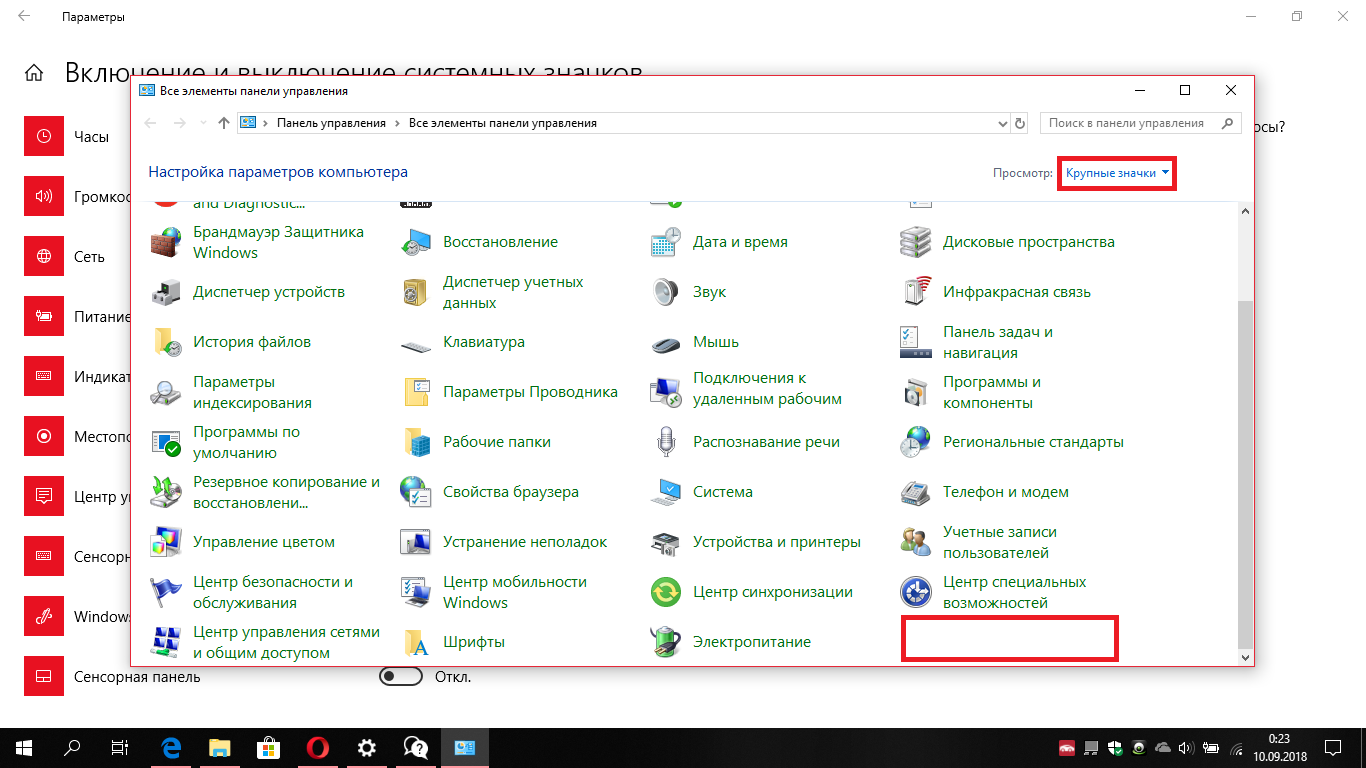
Task: Expand chevron after Панель управления breadcrumb
Action: tap(397, 123)
